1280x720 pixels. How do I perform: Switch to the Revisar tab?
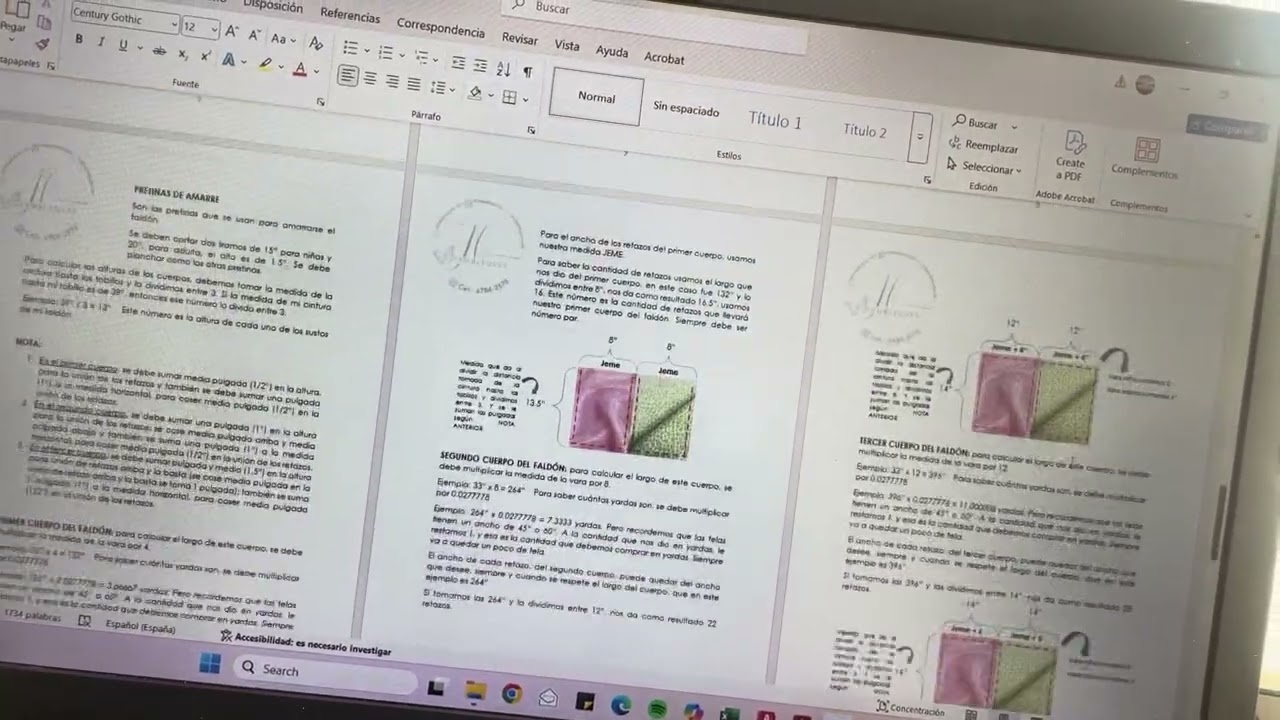[x=520, y=38]
